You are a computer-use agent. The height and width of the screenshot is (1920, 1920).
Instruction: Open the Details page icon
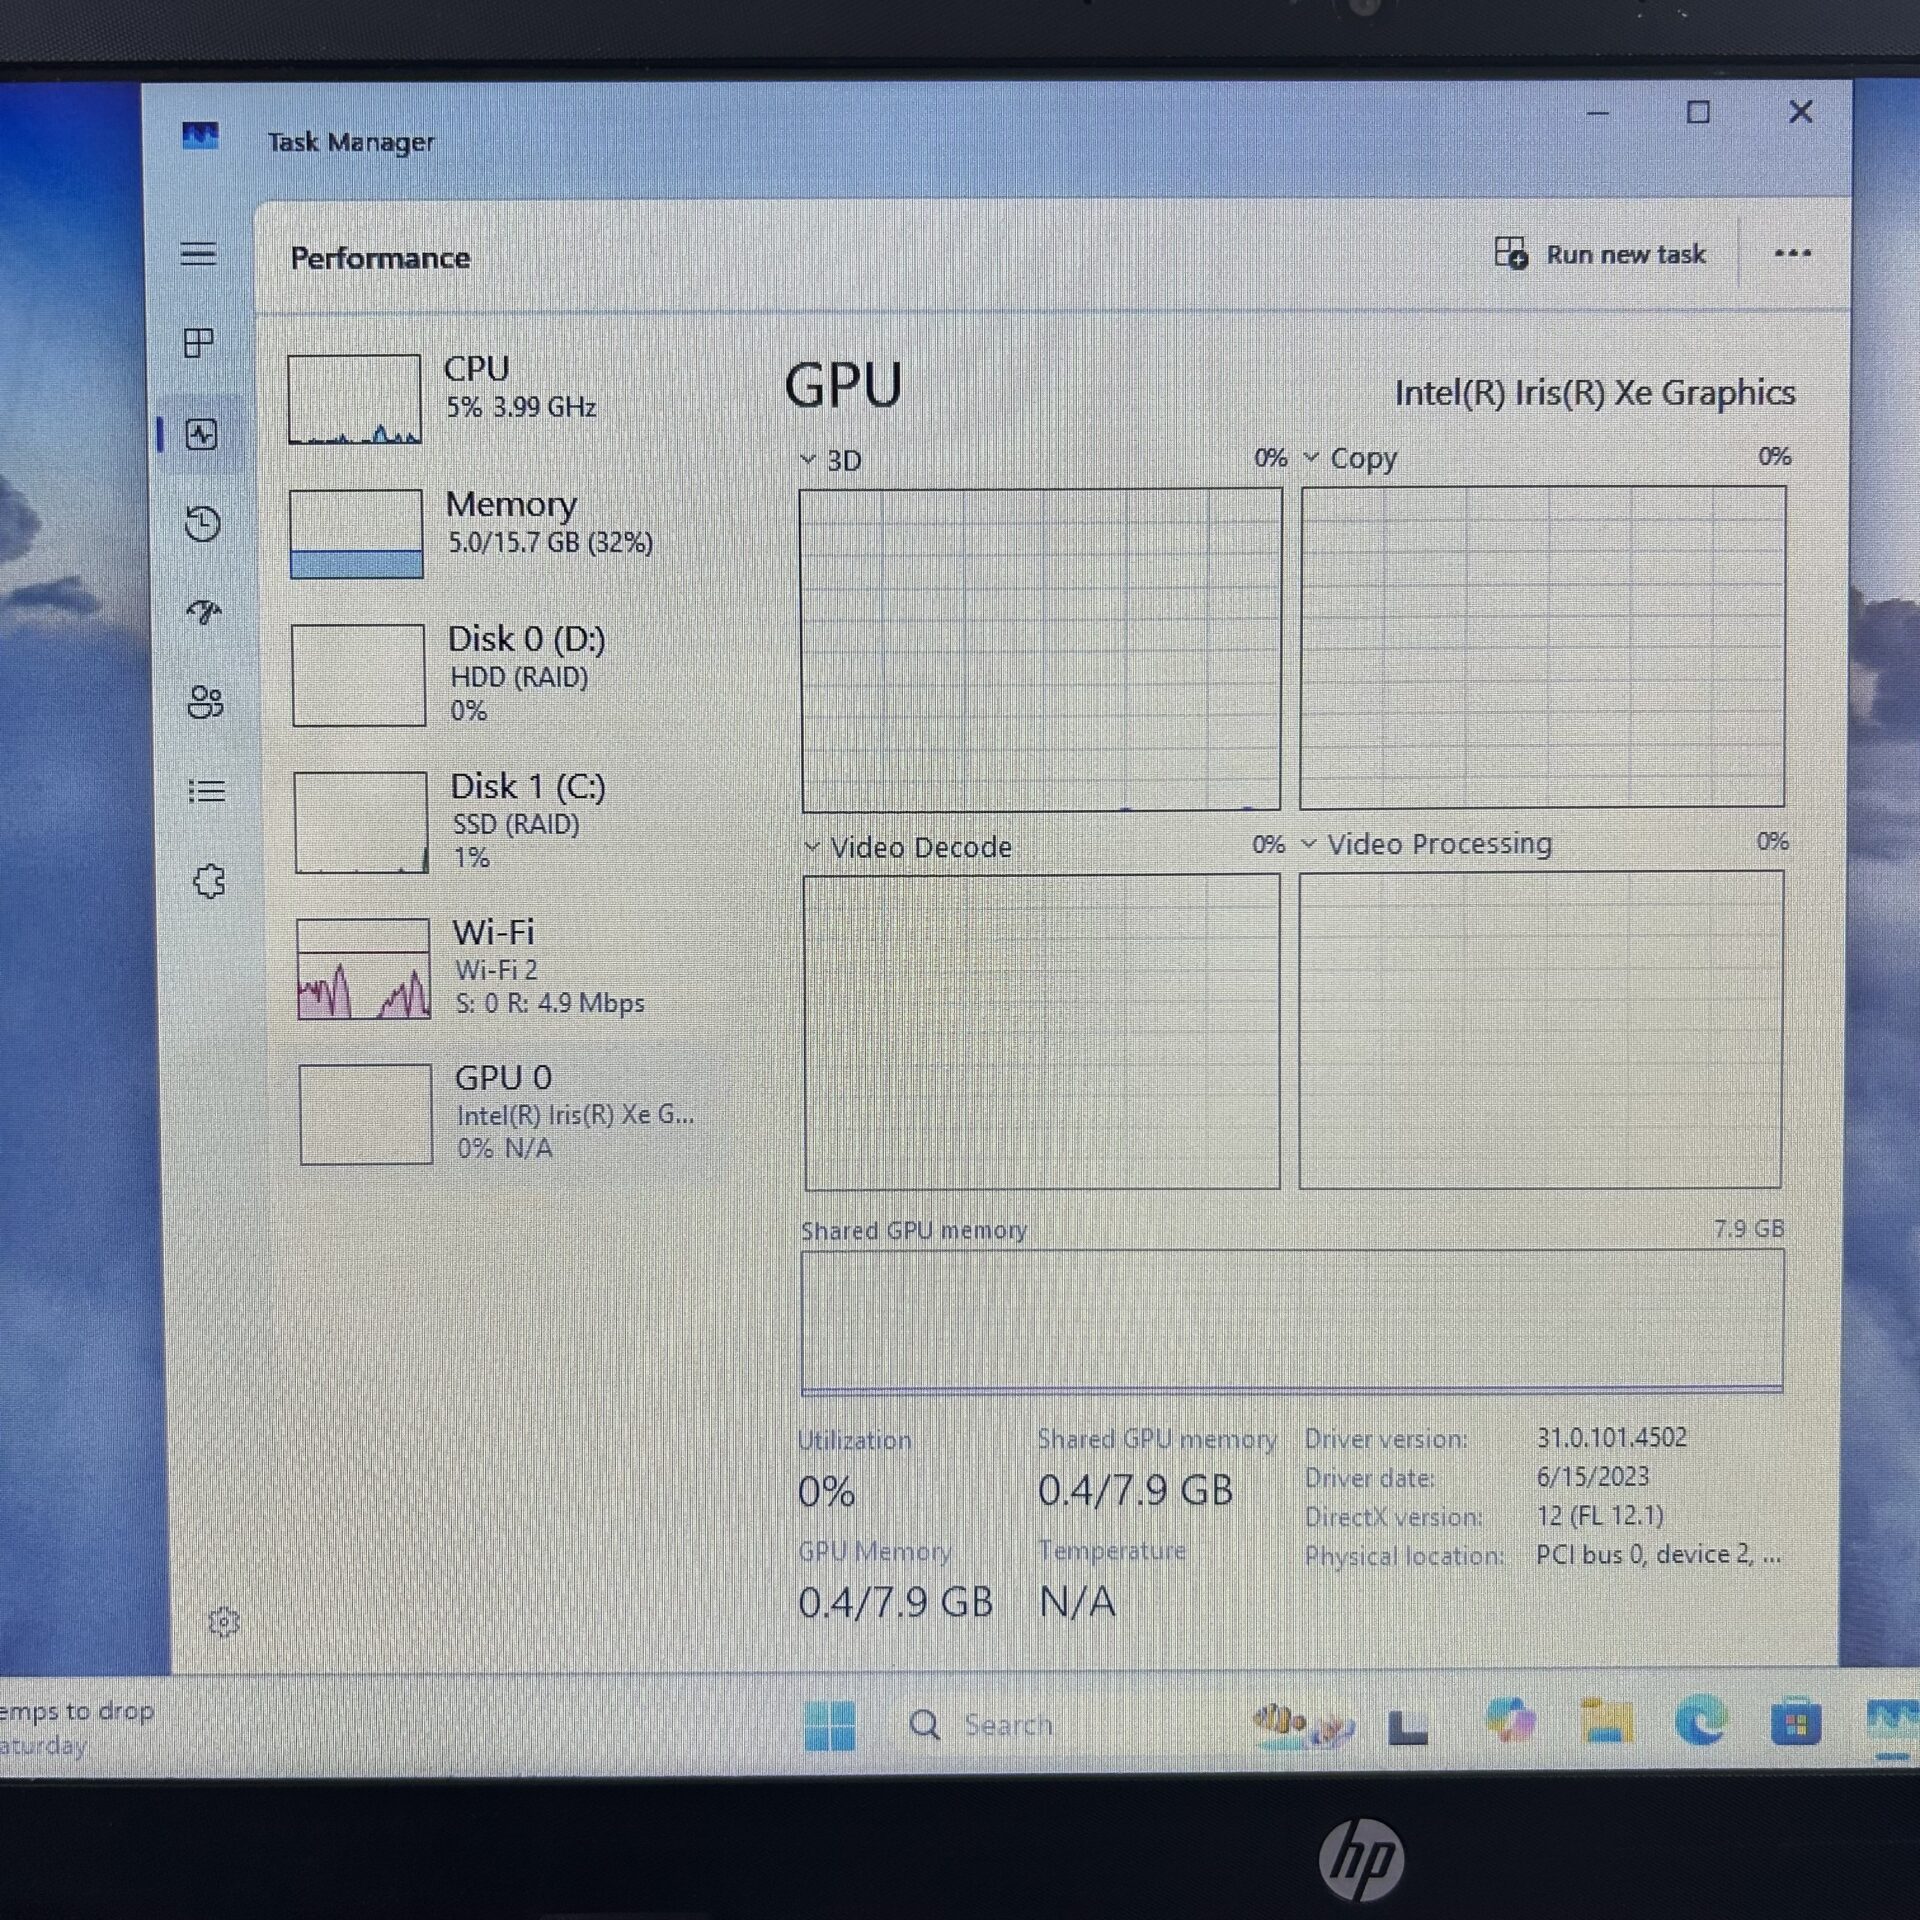coord(207,791)
